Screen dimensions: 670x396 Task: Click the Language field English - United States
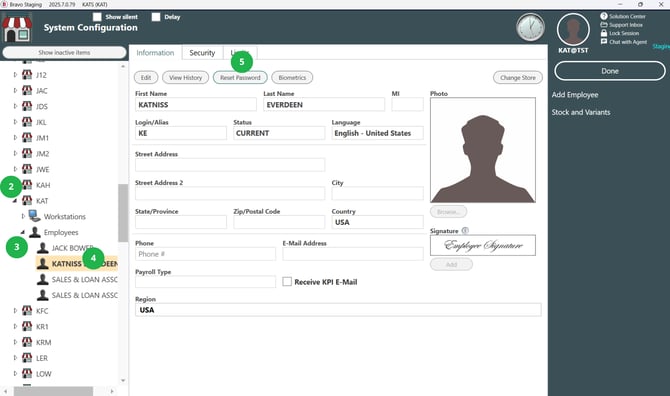[377, 133]
